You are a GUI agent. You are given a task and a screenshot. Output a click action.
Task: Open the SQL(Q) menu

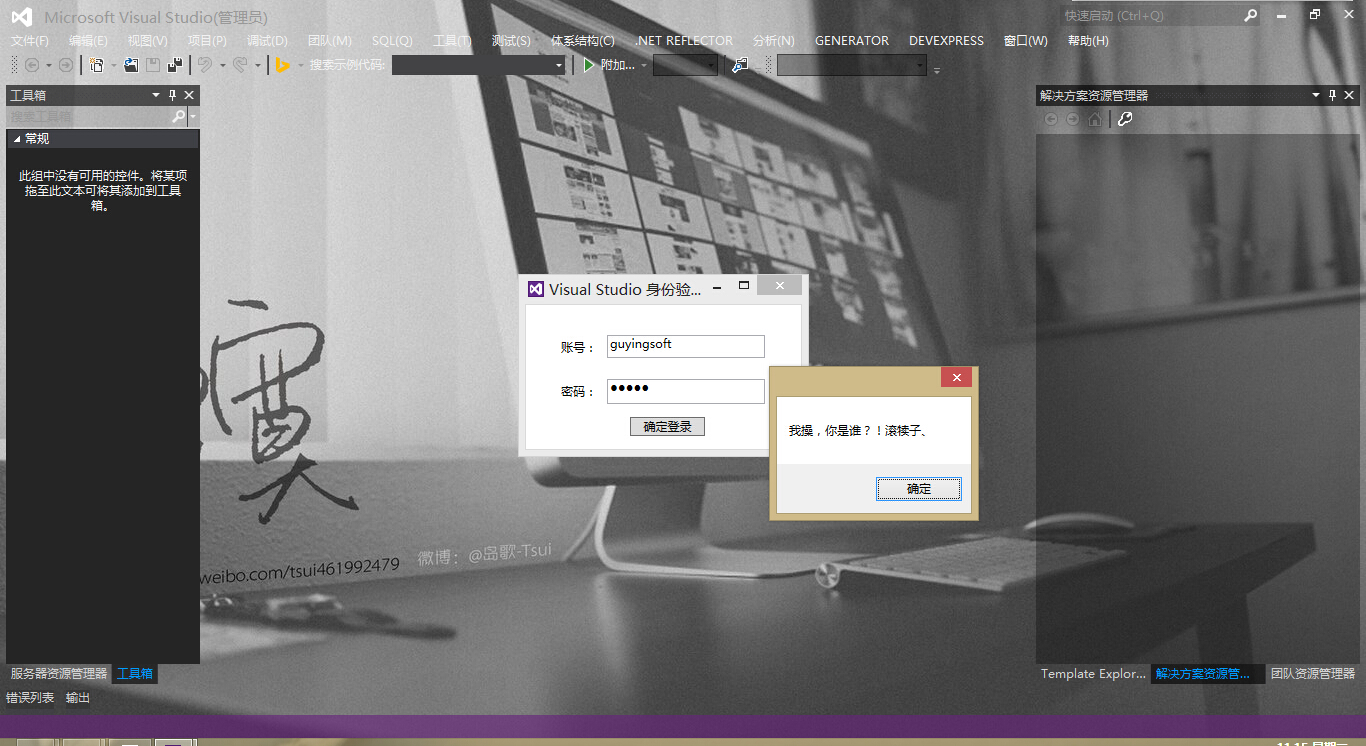(x=392, y=41)
